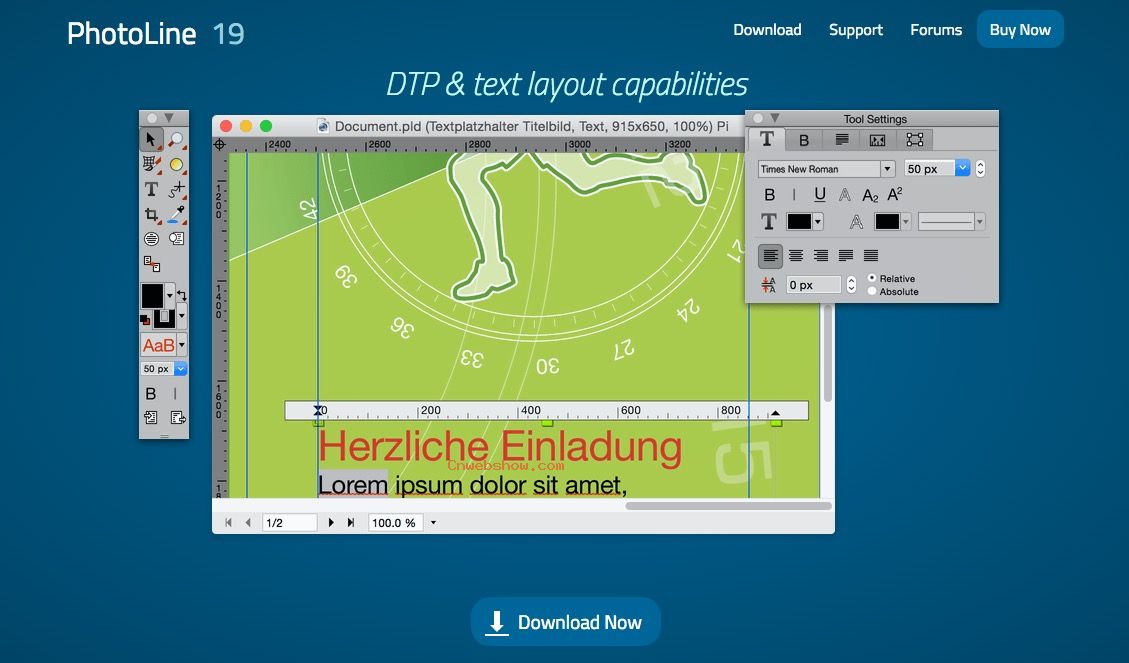The width and height of the screenshot is (1129, 663).
Task: Toggle Bold in the toolbox
Action: [150, 393]
